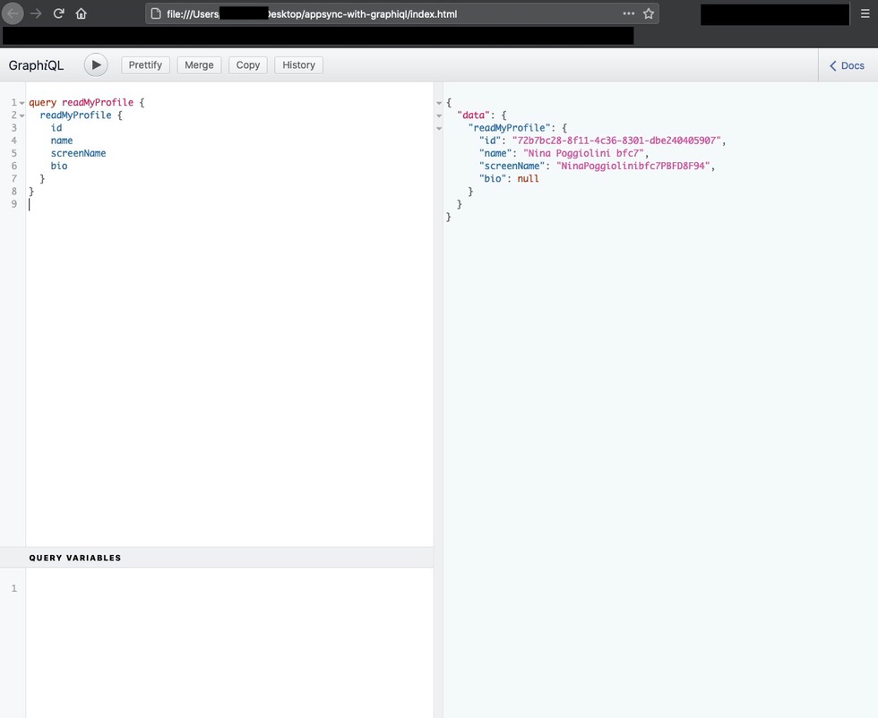Collapse the "data" object in the results
Screen dimensions: 879x718
click(x=439, y=116)
